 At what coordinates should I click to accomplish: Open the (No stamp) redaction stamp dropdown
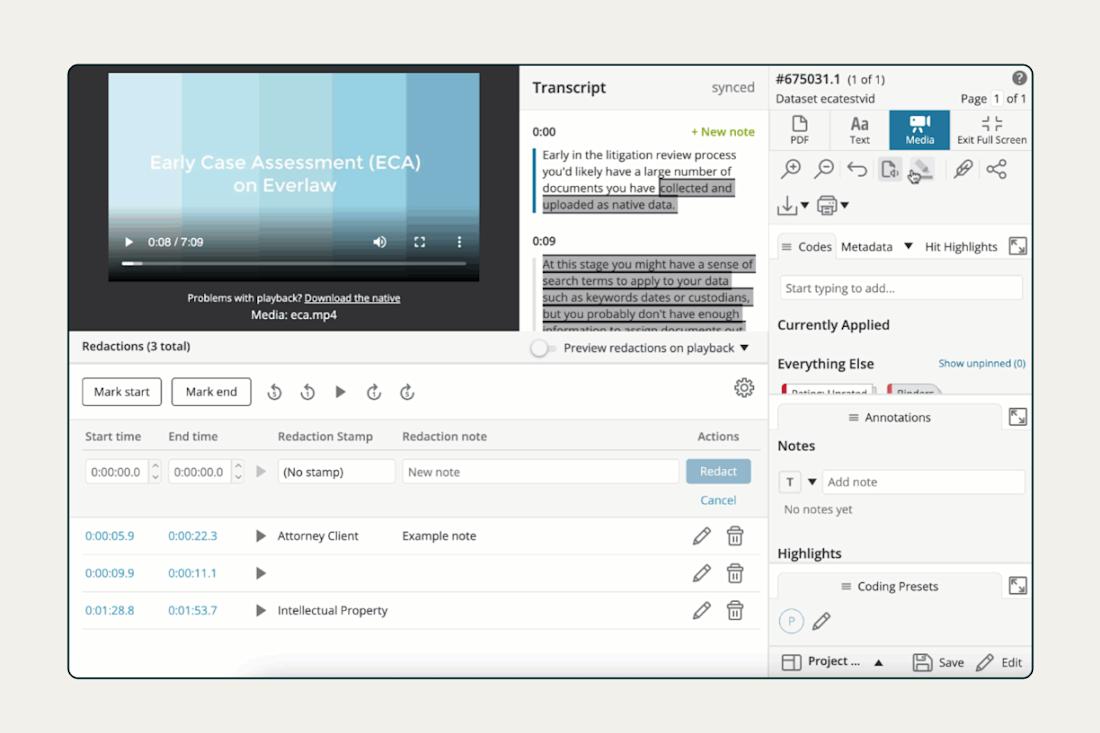pos(336,472)
